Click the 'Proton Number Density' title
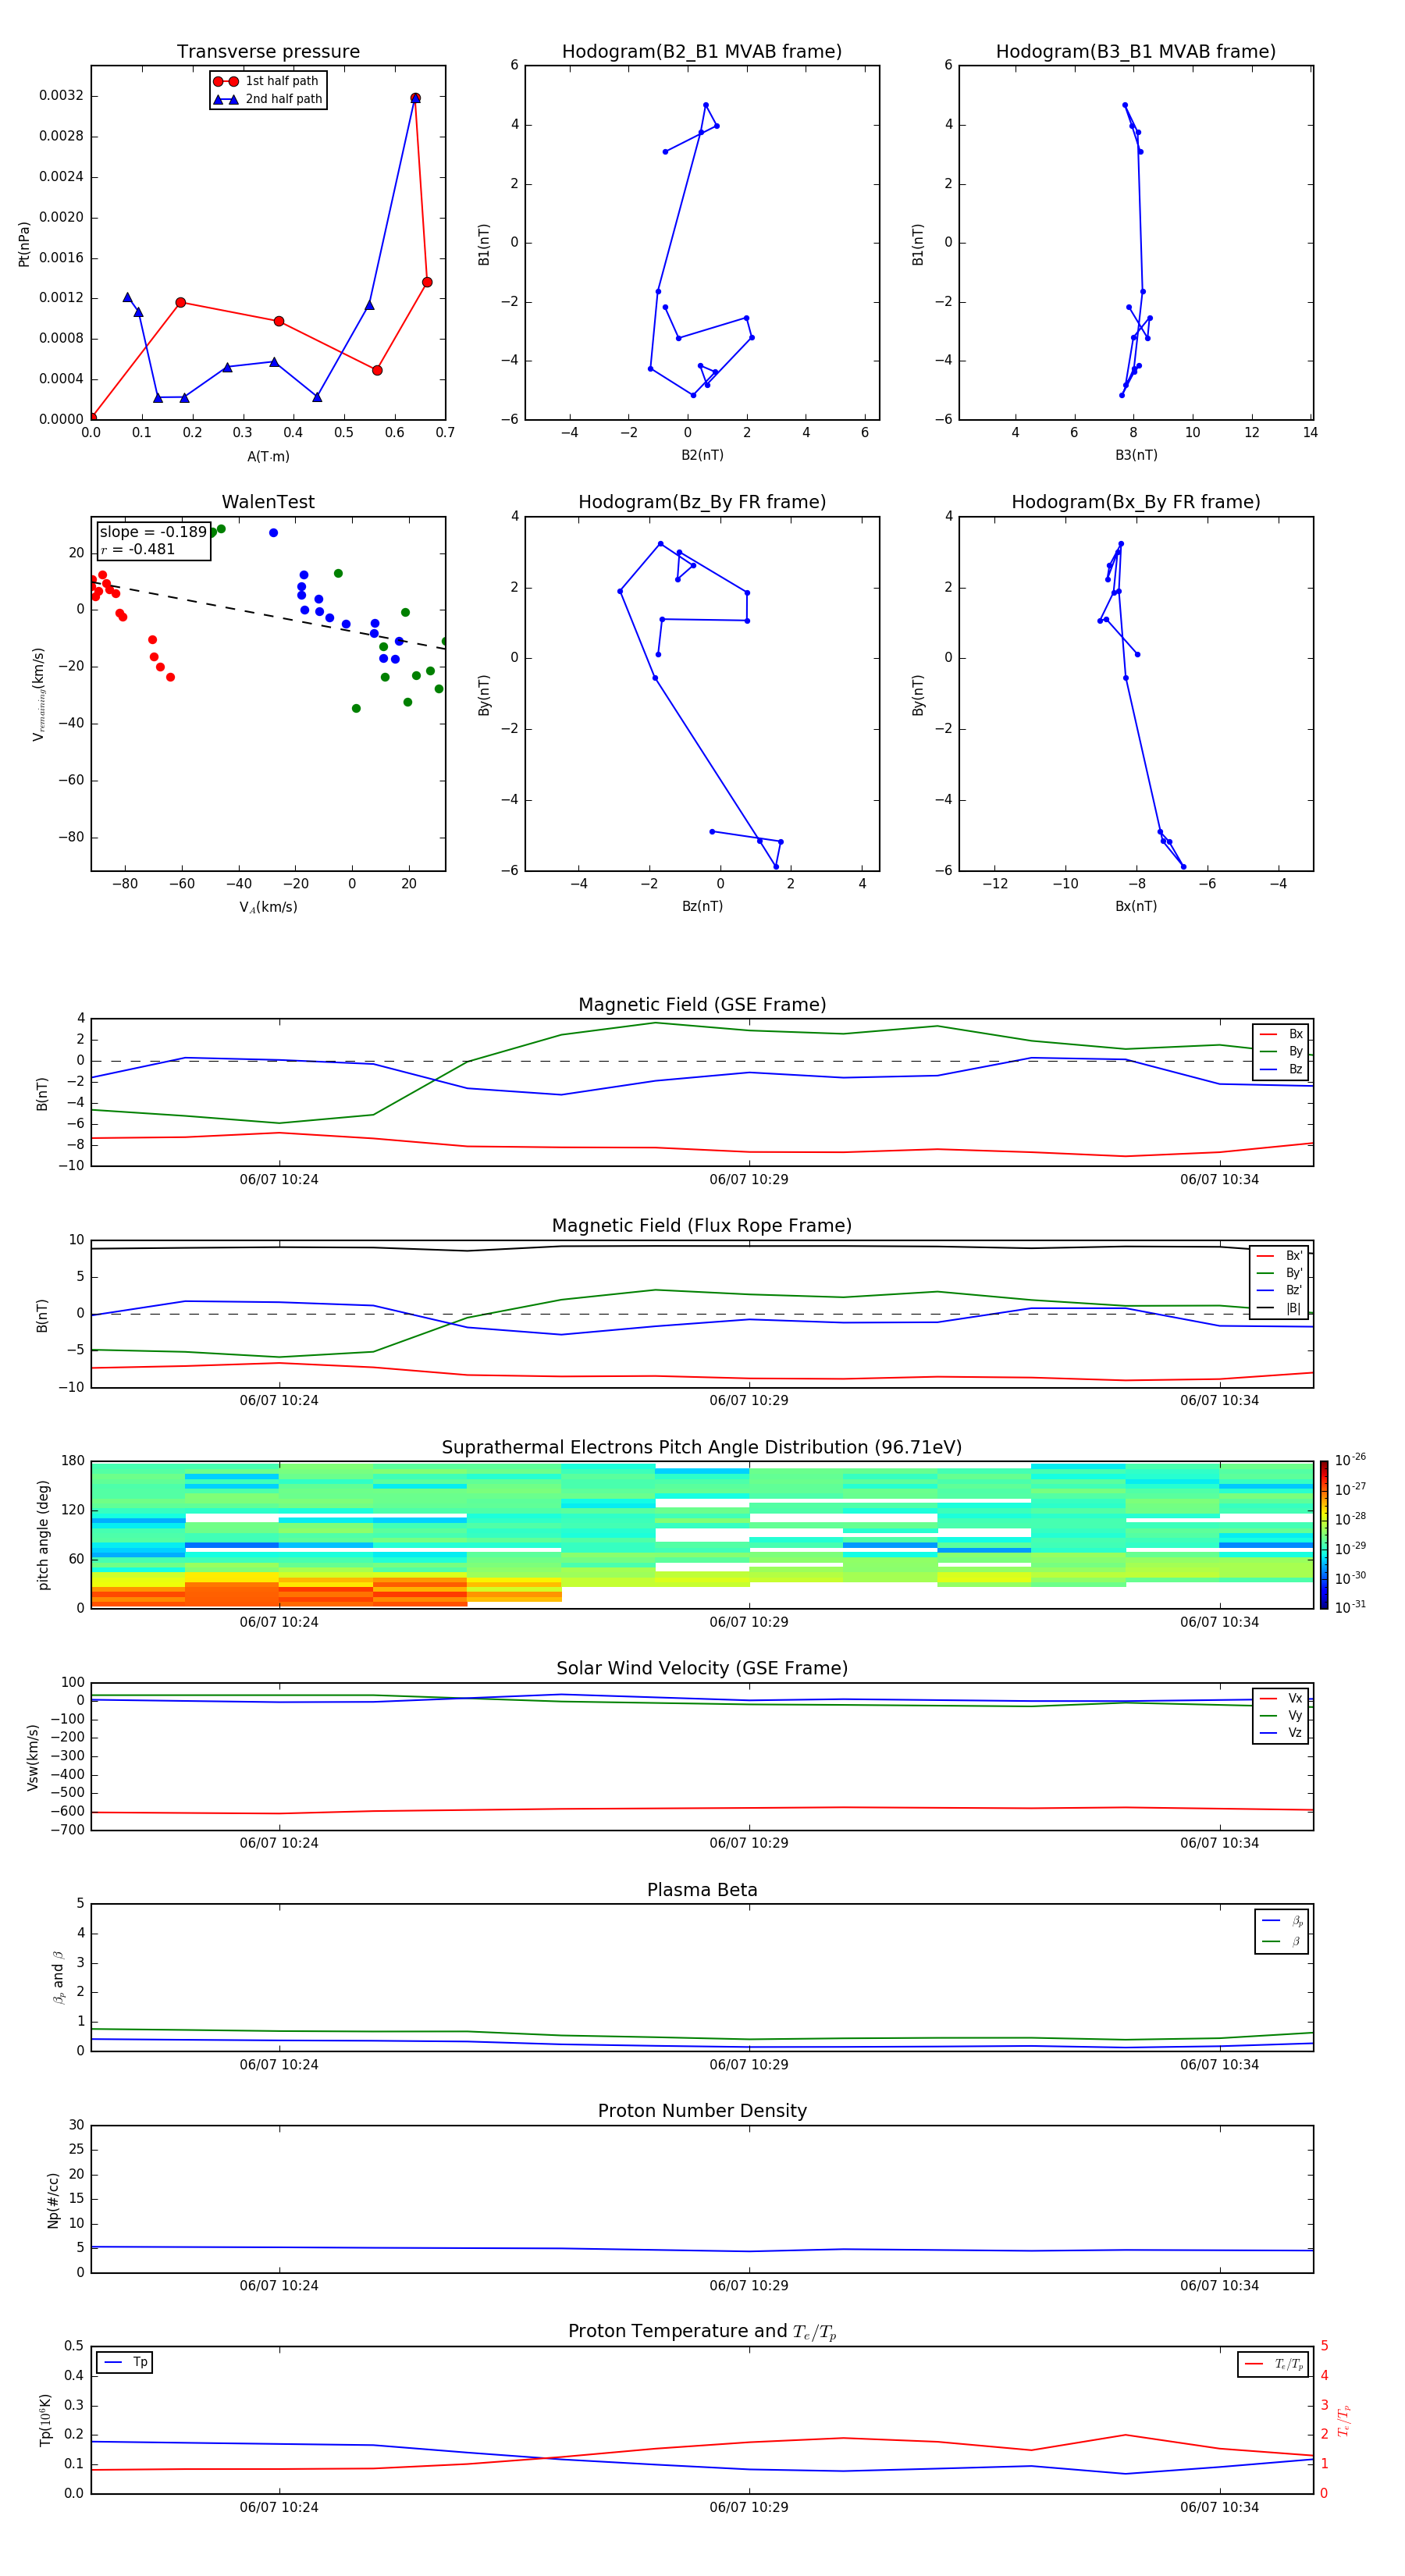The width and height of the screenshot is (1405, 2576). click(x=702, y=2111)
